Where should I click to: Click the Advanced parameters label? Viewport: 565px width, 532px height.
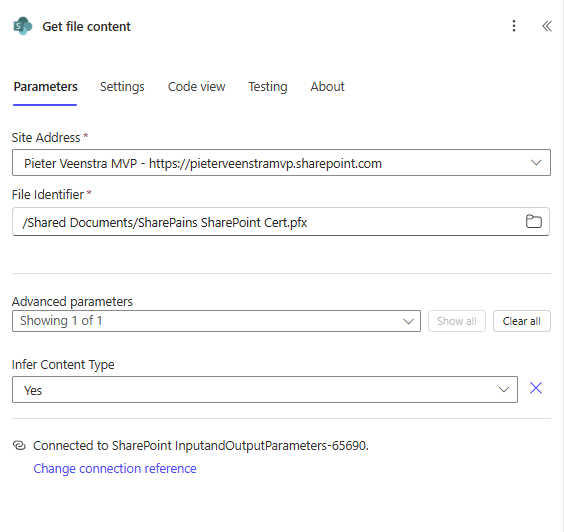[72, 301]
